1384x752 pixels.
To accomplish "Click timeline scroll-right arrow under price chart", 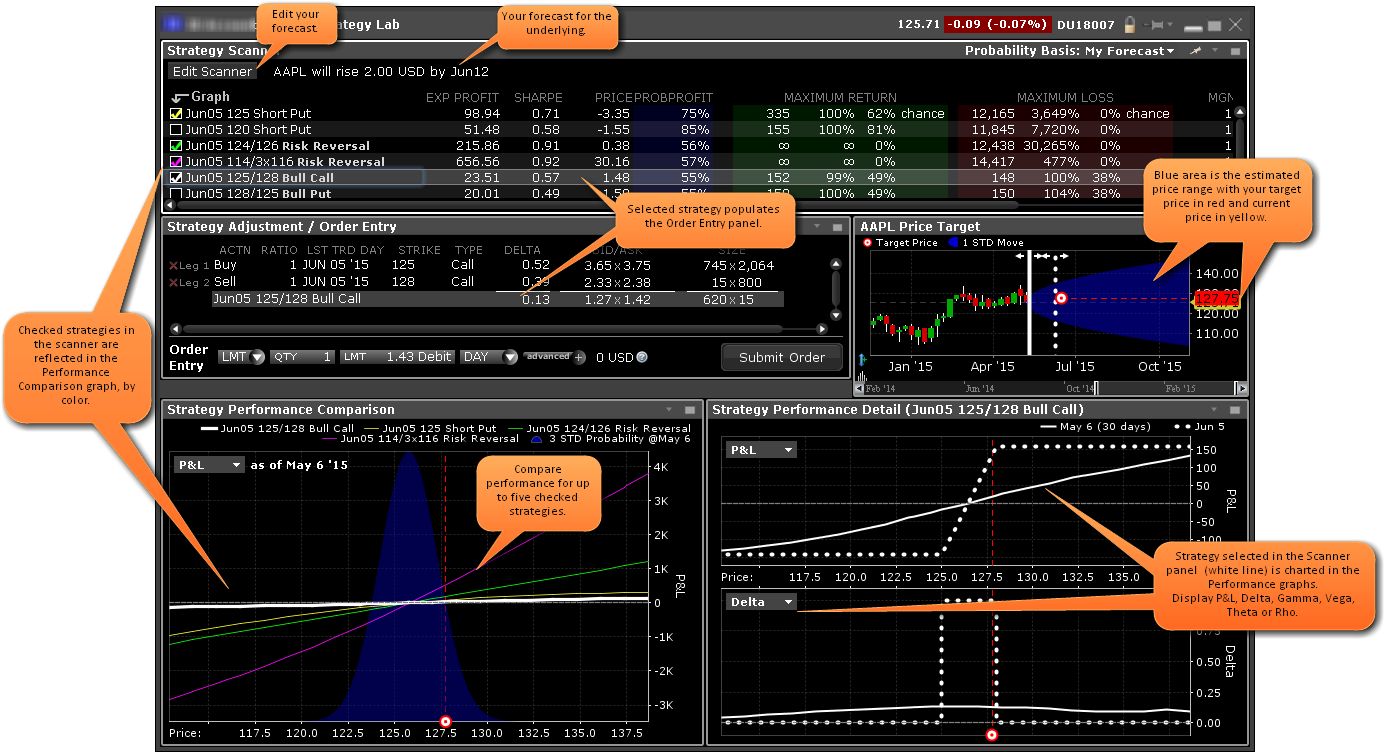I will pos(1242,388).
